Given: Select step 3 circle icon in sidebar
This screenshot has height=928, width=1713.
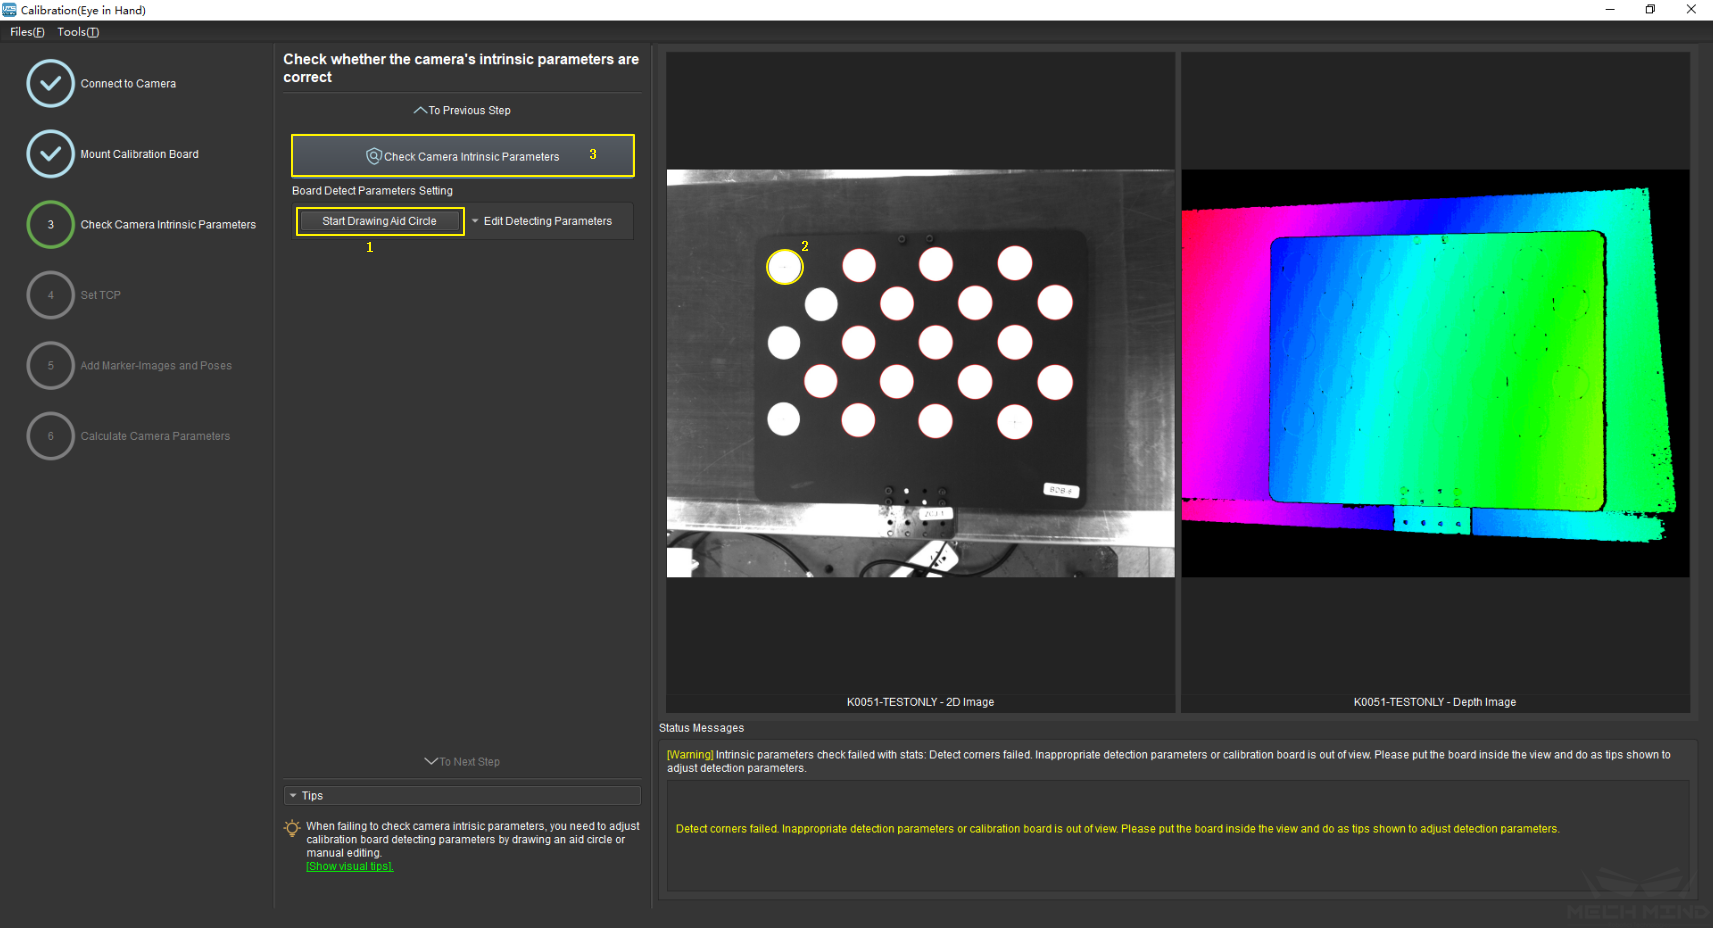Looking at the screenshot, I should 50,225.
